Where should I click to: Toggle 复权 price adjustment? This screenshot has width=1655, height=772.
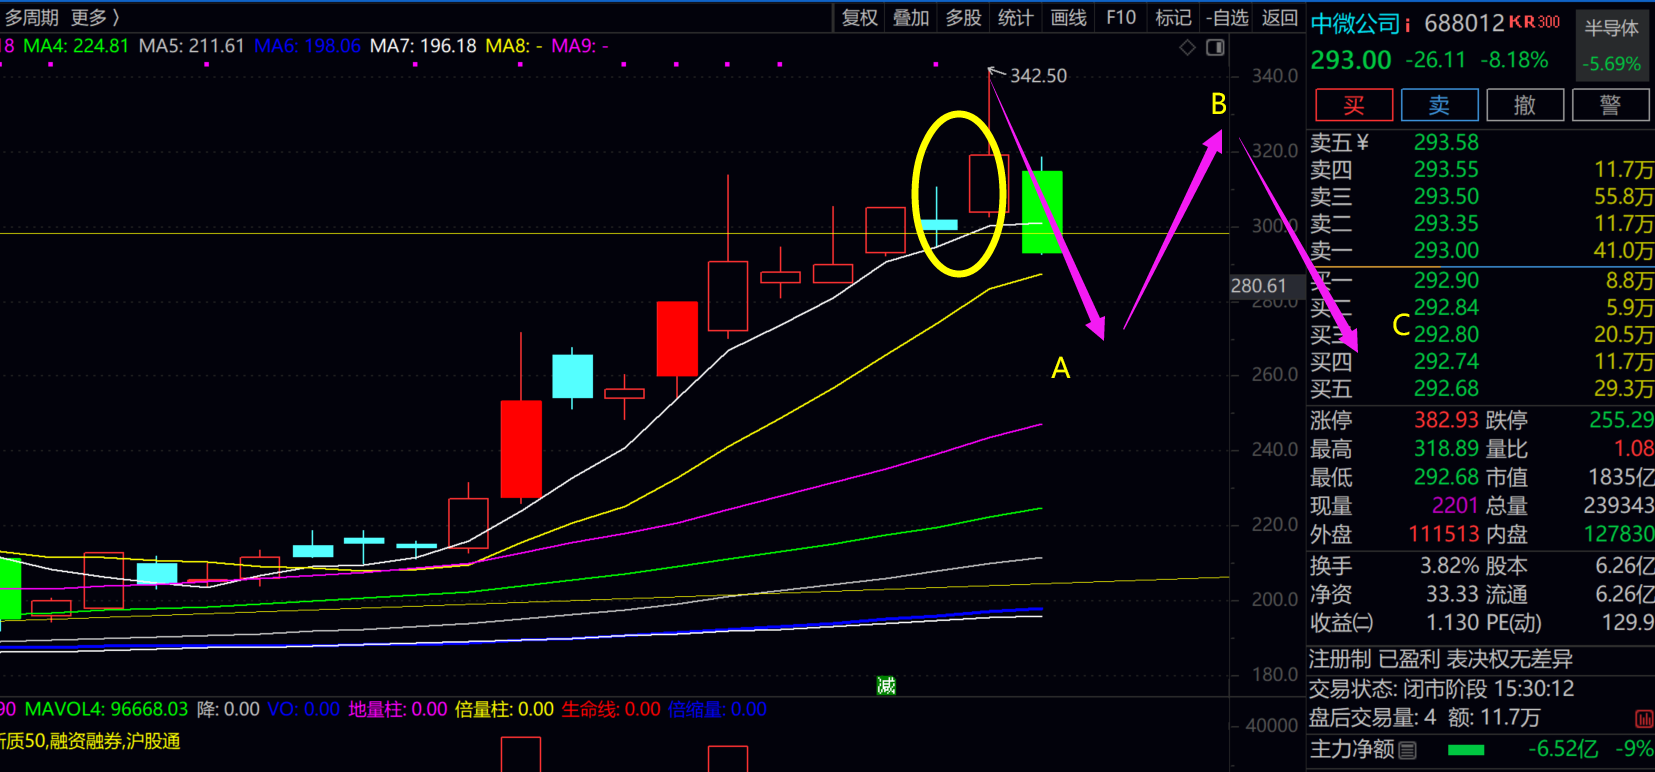coord(859,17)
